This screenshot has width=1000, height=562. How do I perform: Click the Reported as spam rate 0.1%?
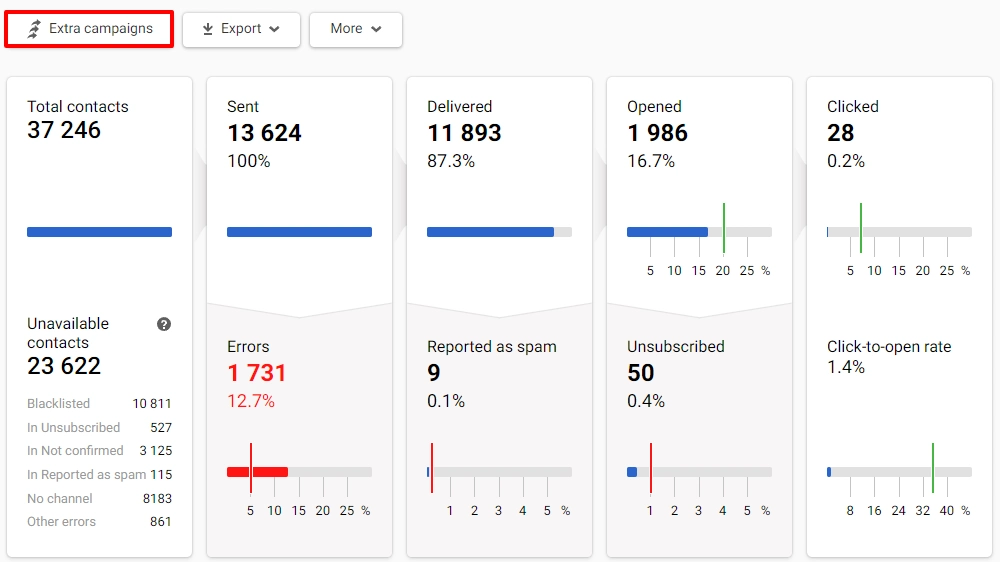click(x=446, y=401)
